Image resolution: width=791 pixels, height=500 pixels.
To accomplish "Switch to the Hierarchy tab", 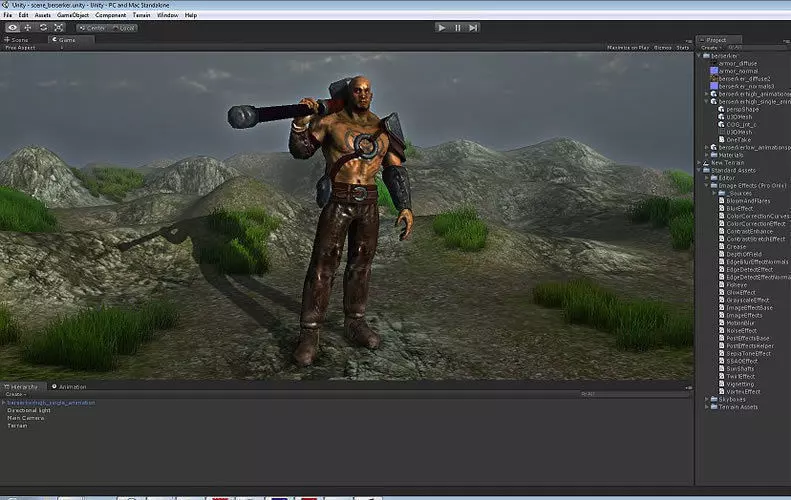I will 22,386.
